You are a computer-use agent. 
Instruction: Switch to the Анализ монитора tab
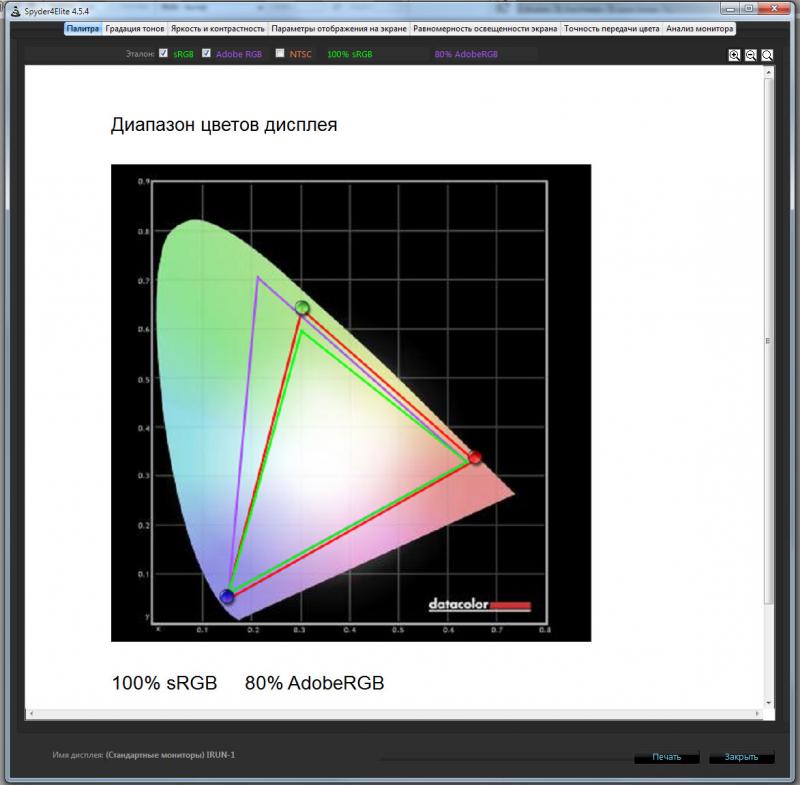tap(699, 29)
